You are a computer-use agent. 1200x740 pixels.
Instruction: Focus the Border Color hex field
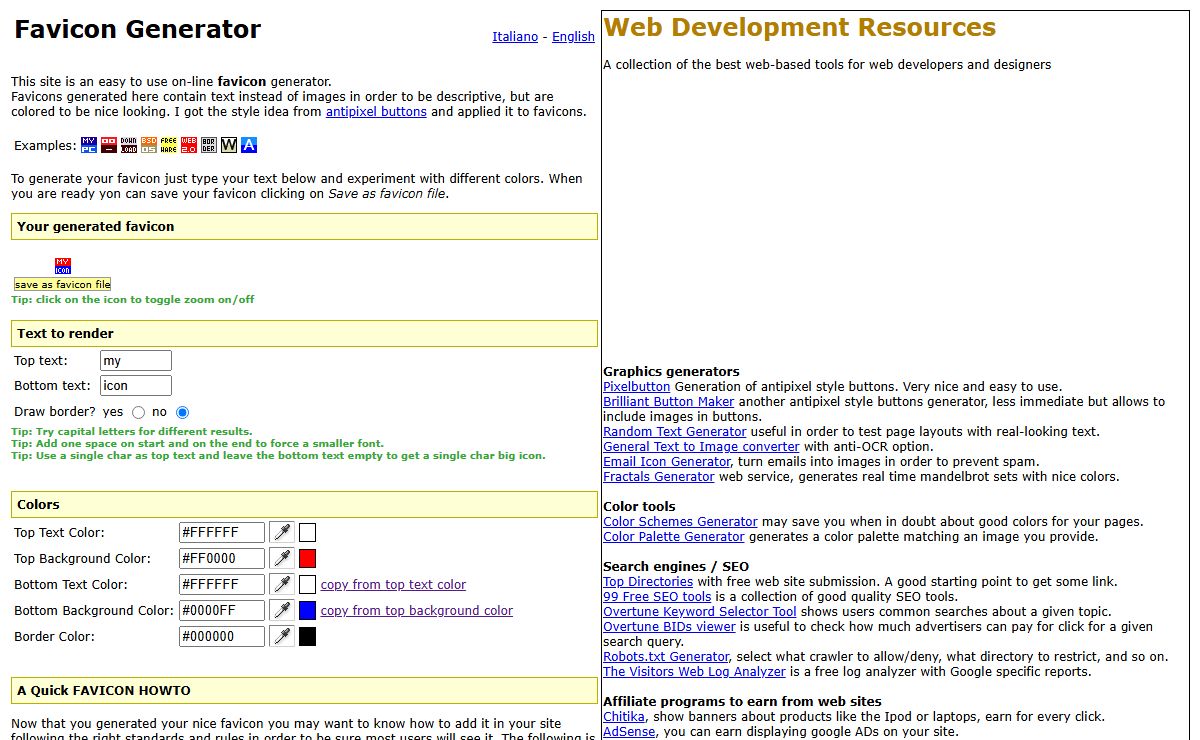point(222,636)
